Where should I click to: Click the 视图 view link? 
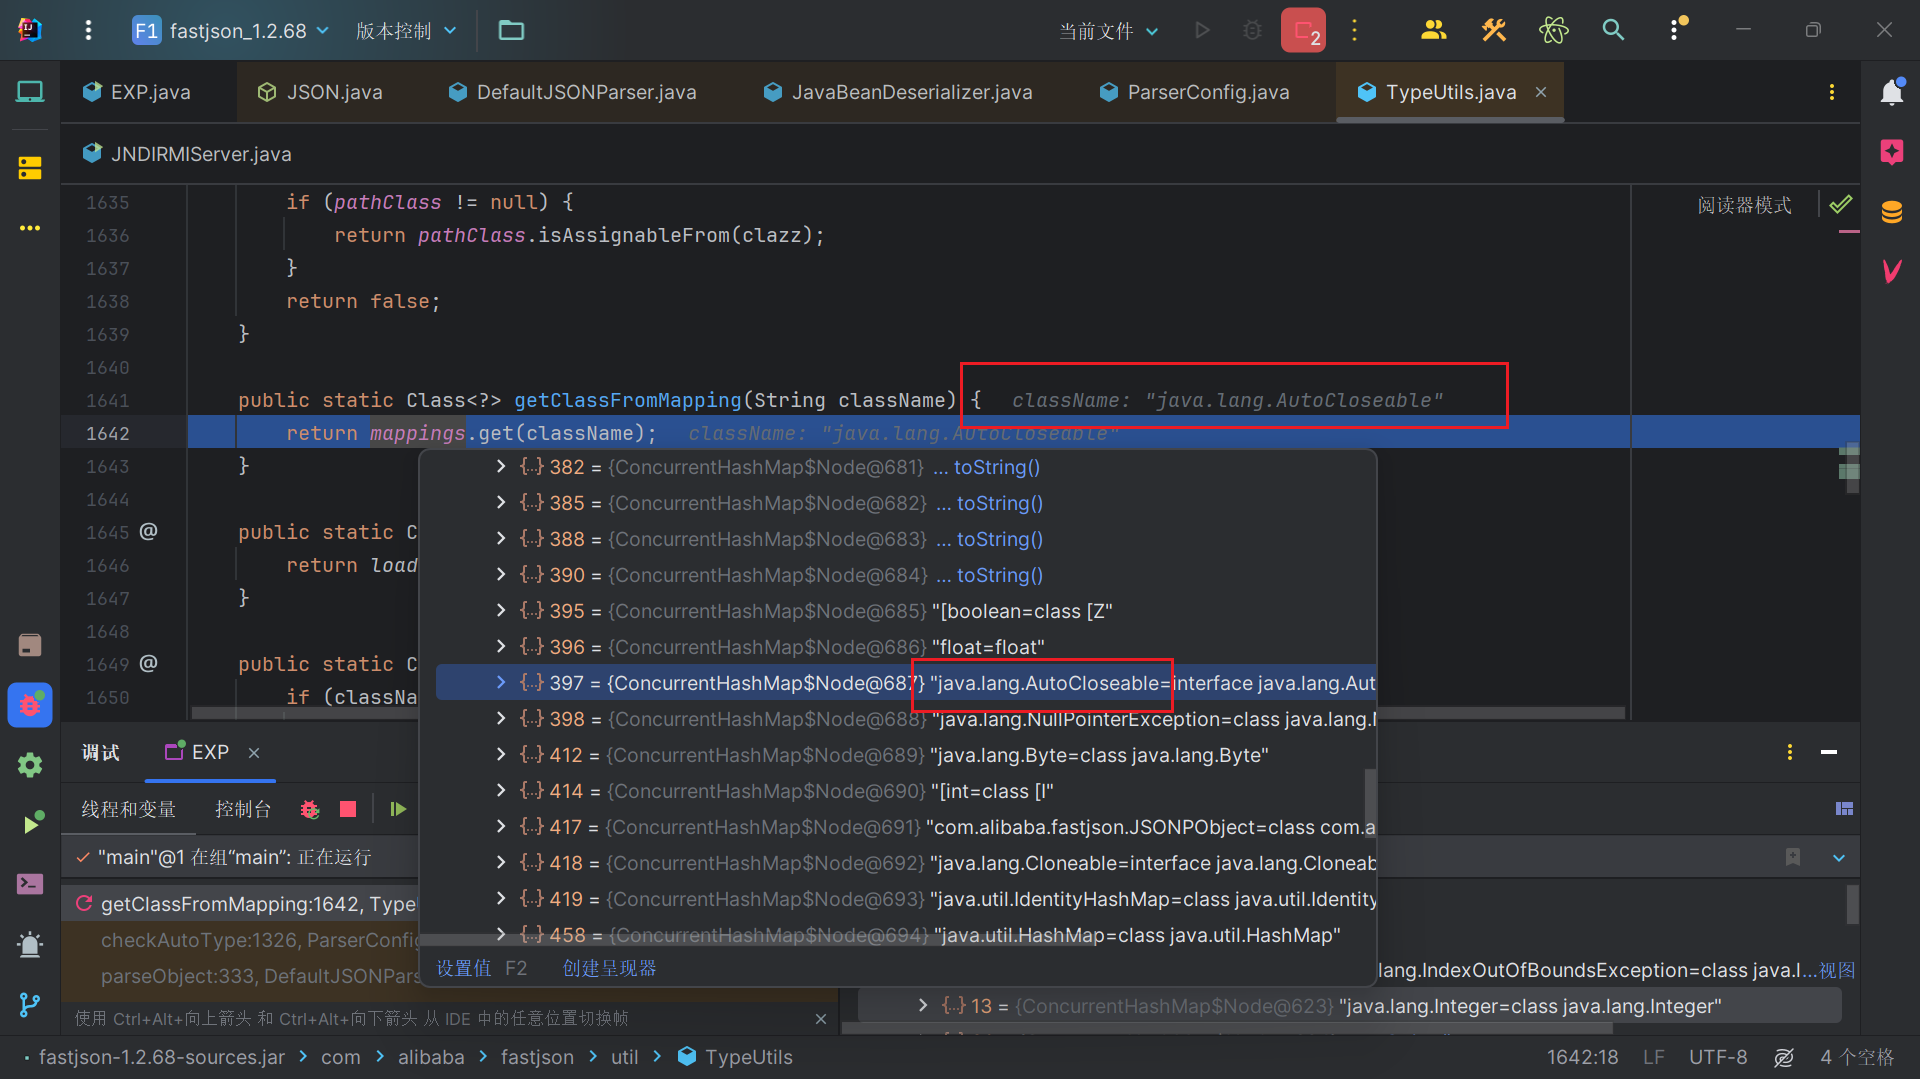coord(1837,970)
